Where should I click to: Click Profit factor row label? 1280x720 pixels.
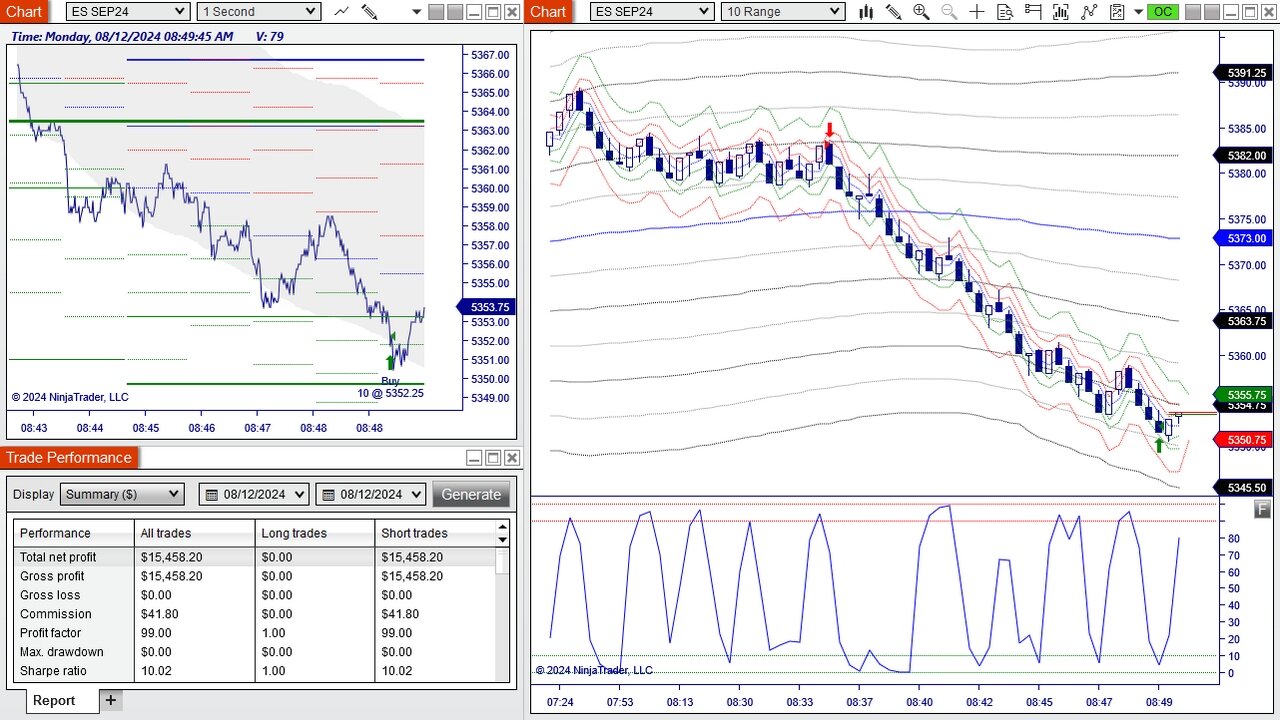click(x=51, y=633)
